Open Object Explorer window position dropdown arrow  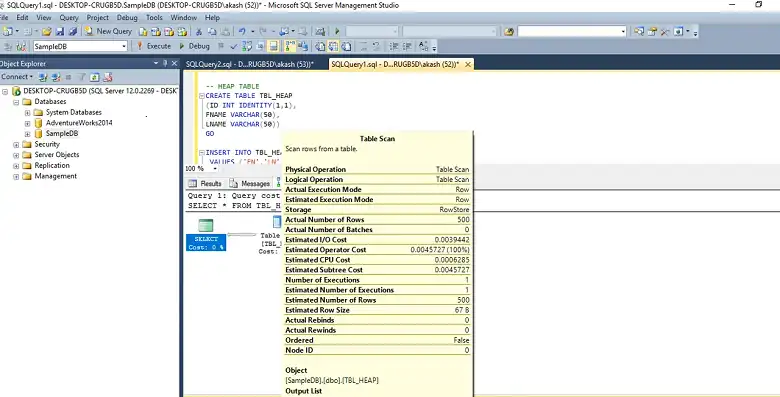[156, 63]
